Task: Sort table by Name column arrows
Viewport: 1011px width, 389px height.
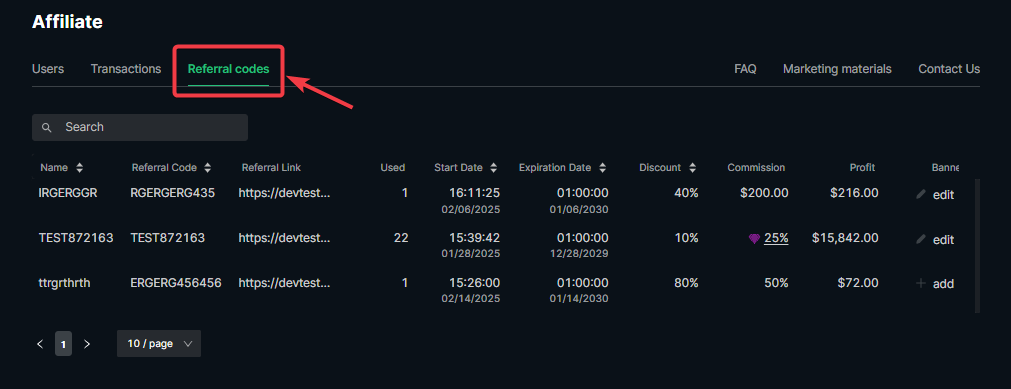Action: tap(79, 168)
